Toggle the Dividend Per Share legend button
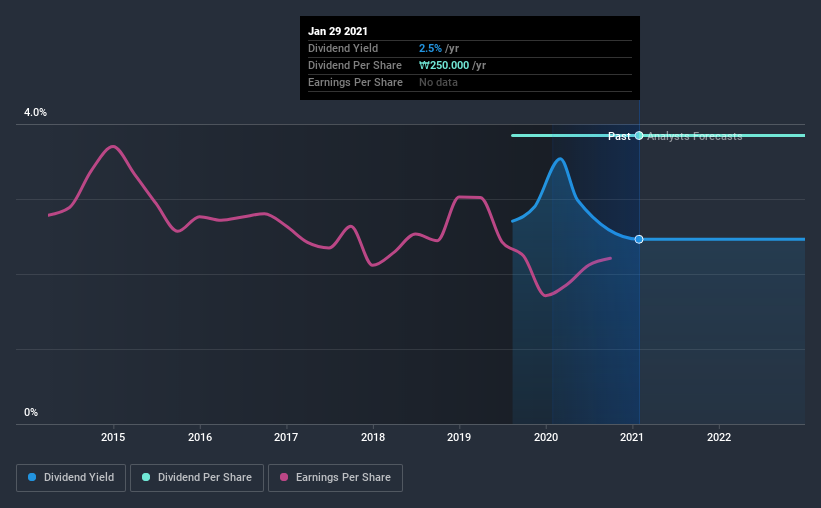Screen dimensions: 821x508 197,478
